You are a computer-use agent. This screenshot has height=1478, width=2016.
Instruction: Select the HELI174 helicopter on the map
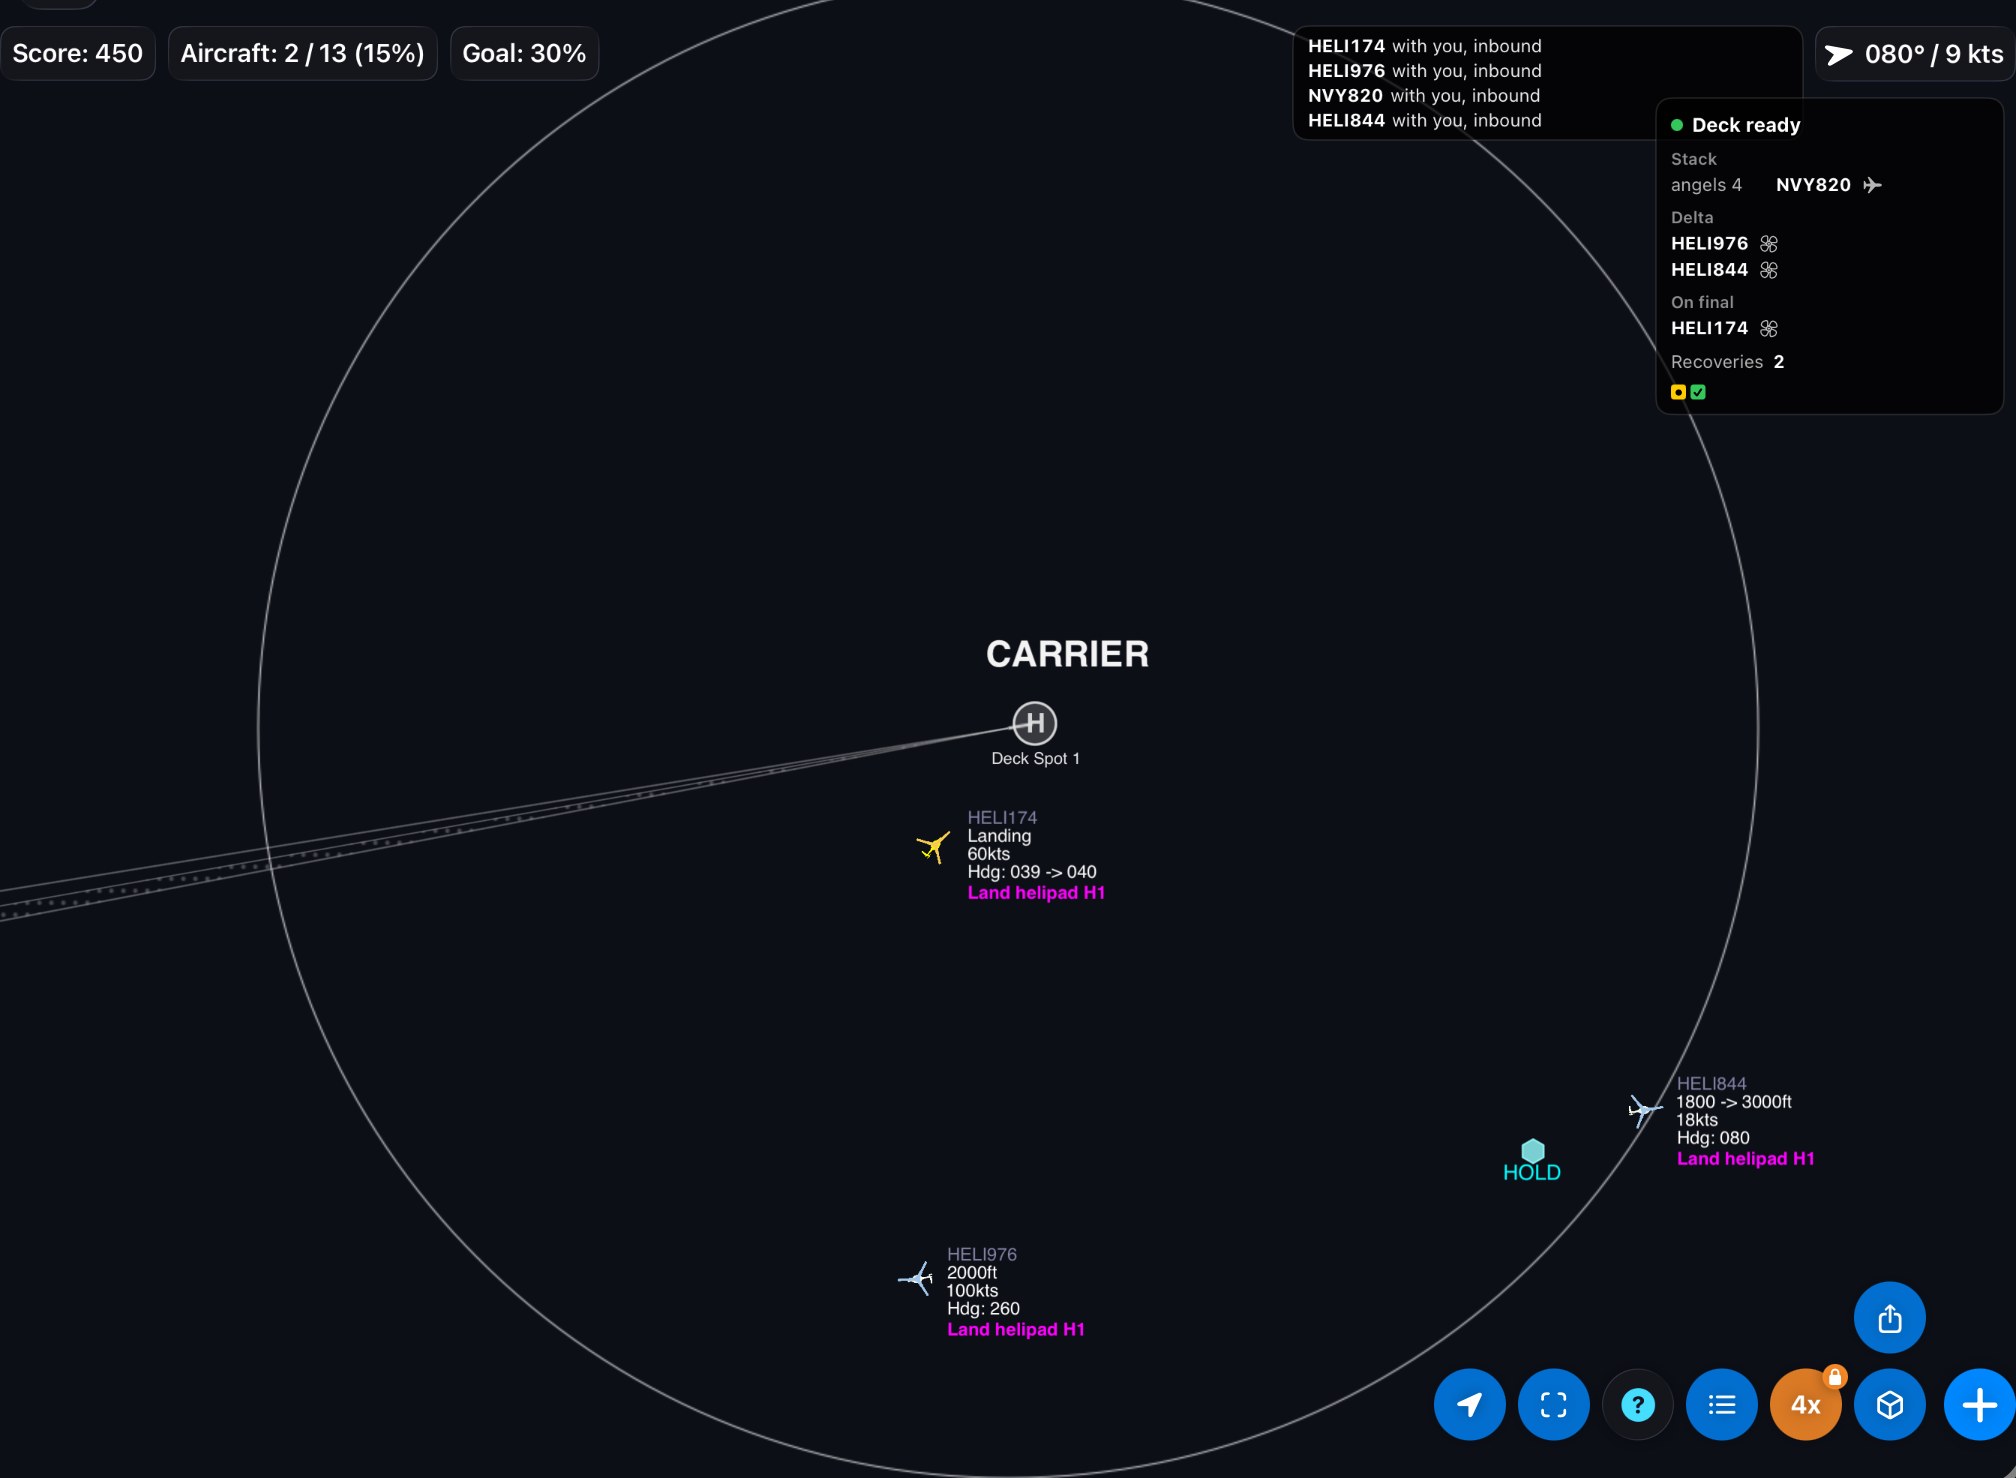click(933, 847)
